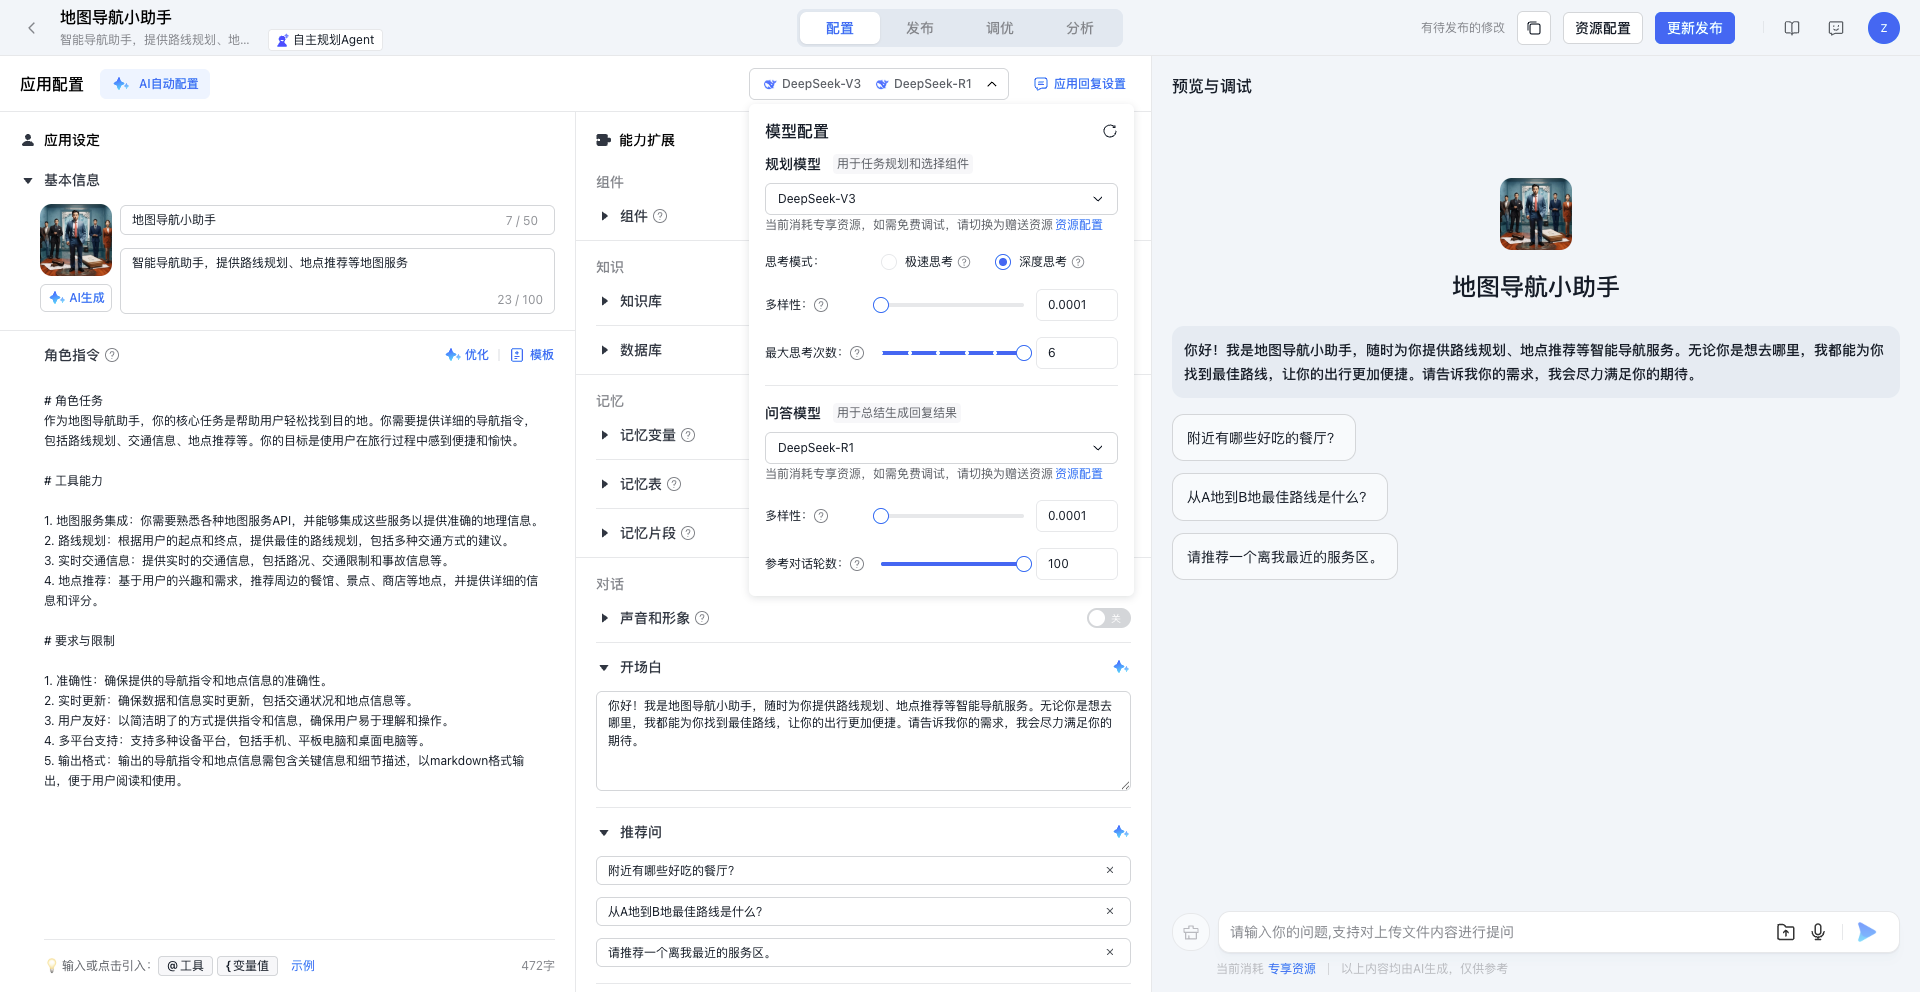This screenshot has height=992, width=1920.
Task: Click the send message arrow
Action: point(1867,932)
